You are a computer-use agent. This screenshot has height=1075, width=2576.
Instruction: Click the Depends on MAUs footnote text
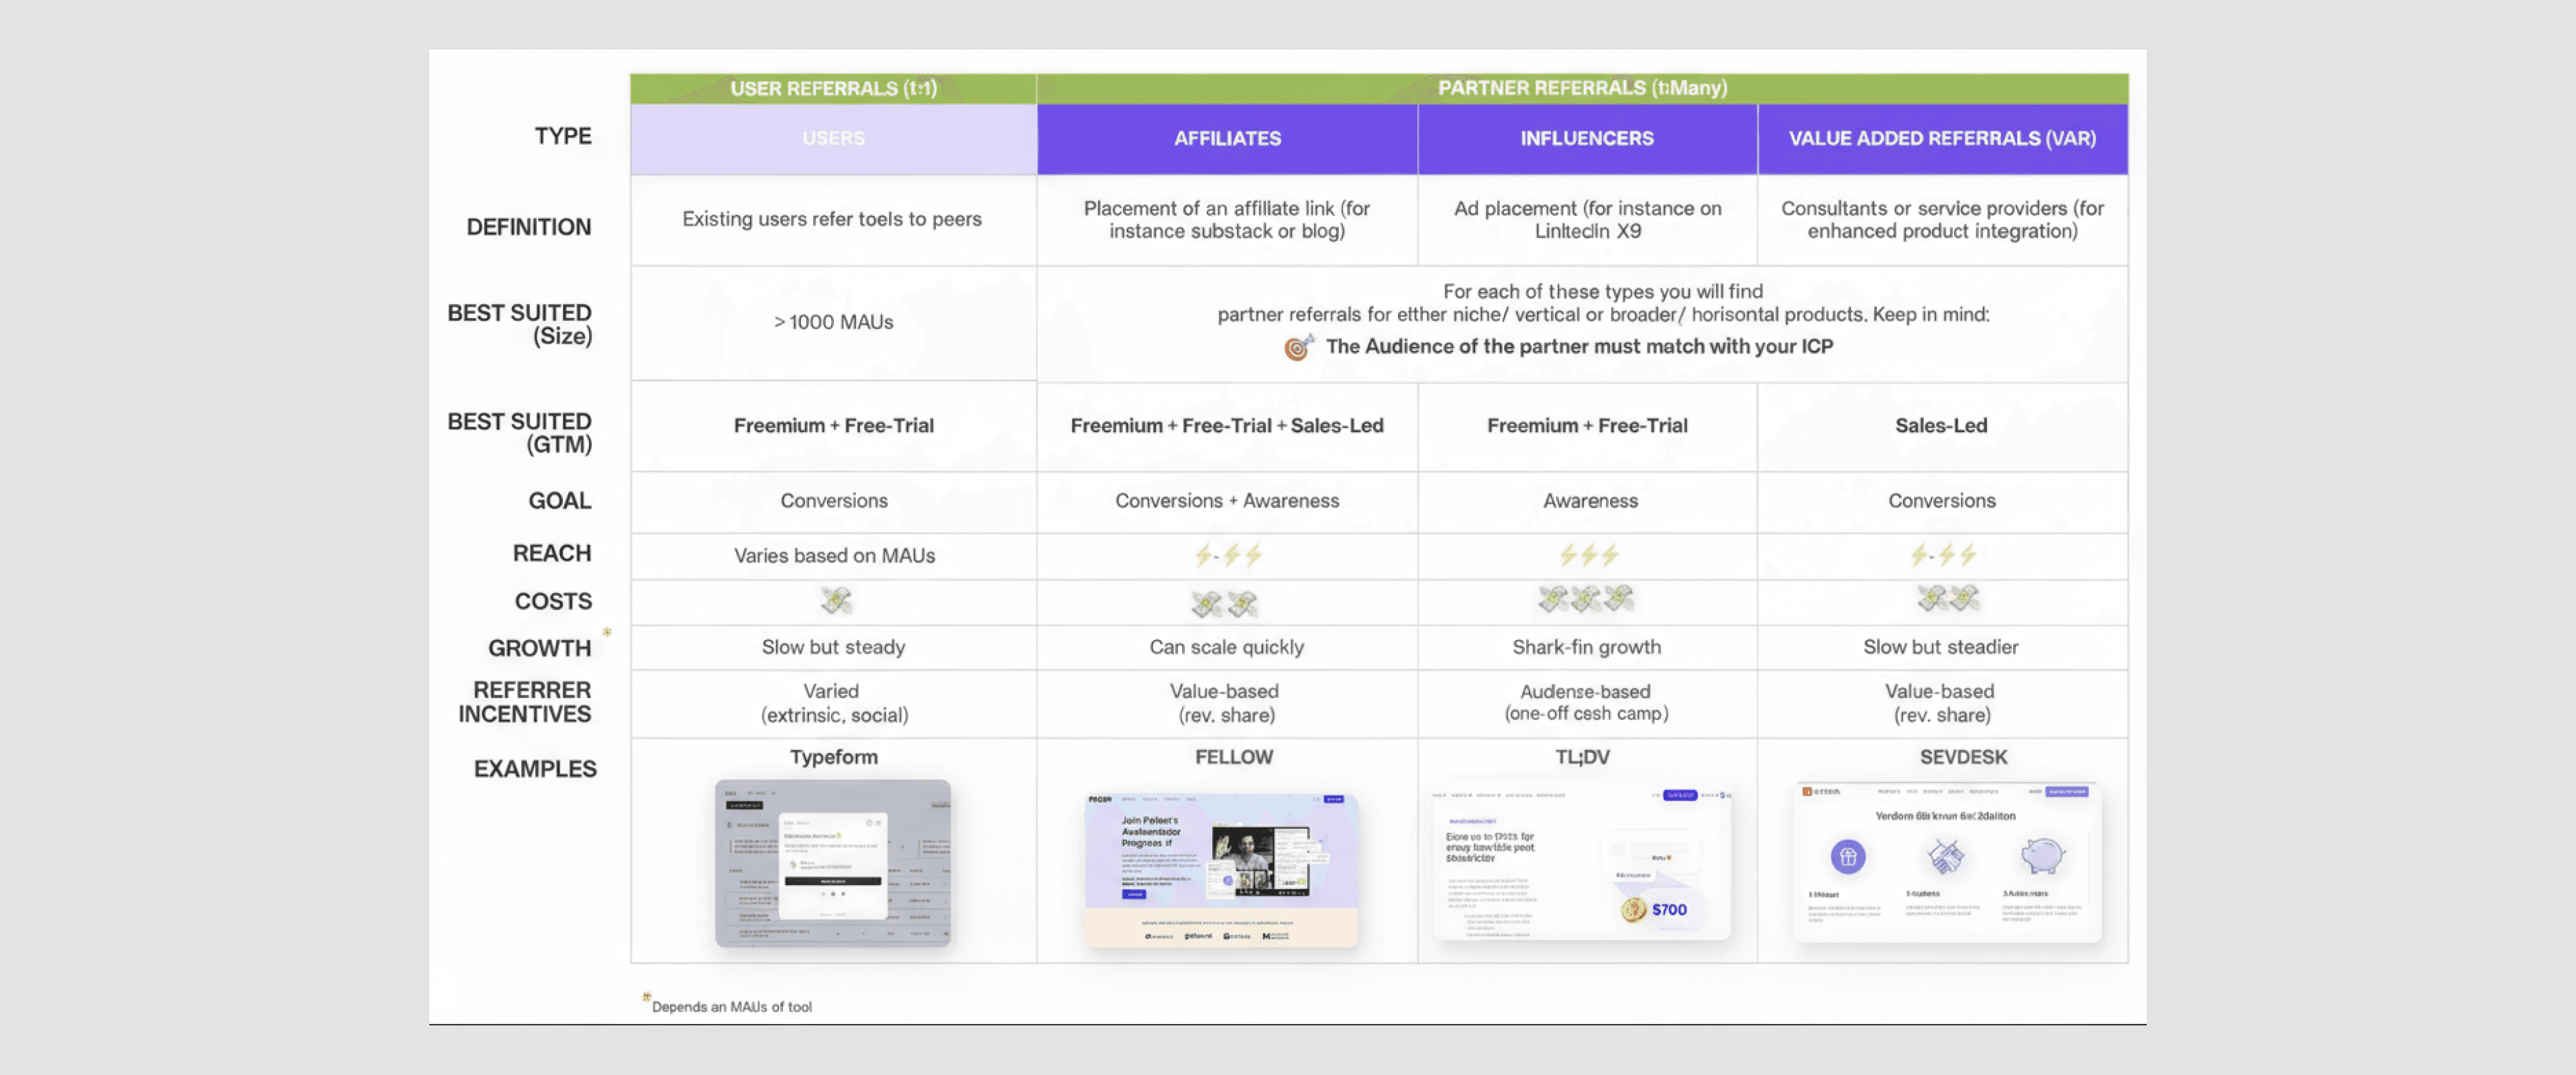tap(731, 1007)
